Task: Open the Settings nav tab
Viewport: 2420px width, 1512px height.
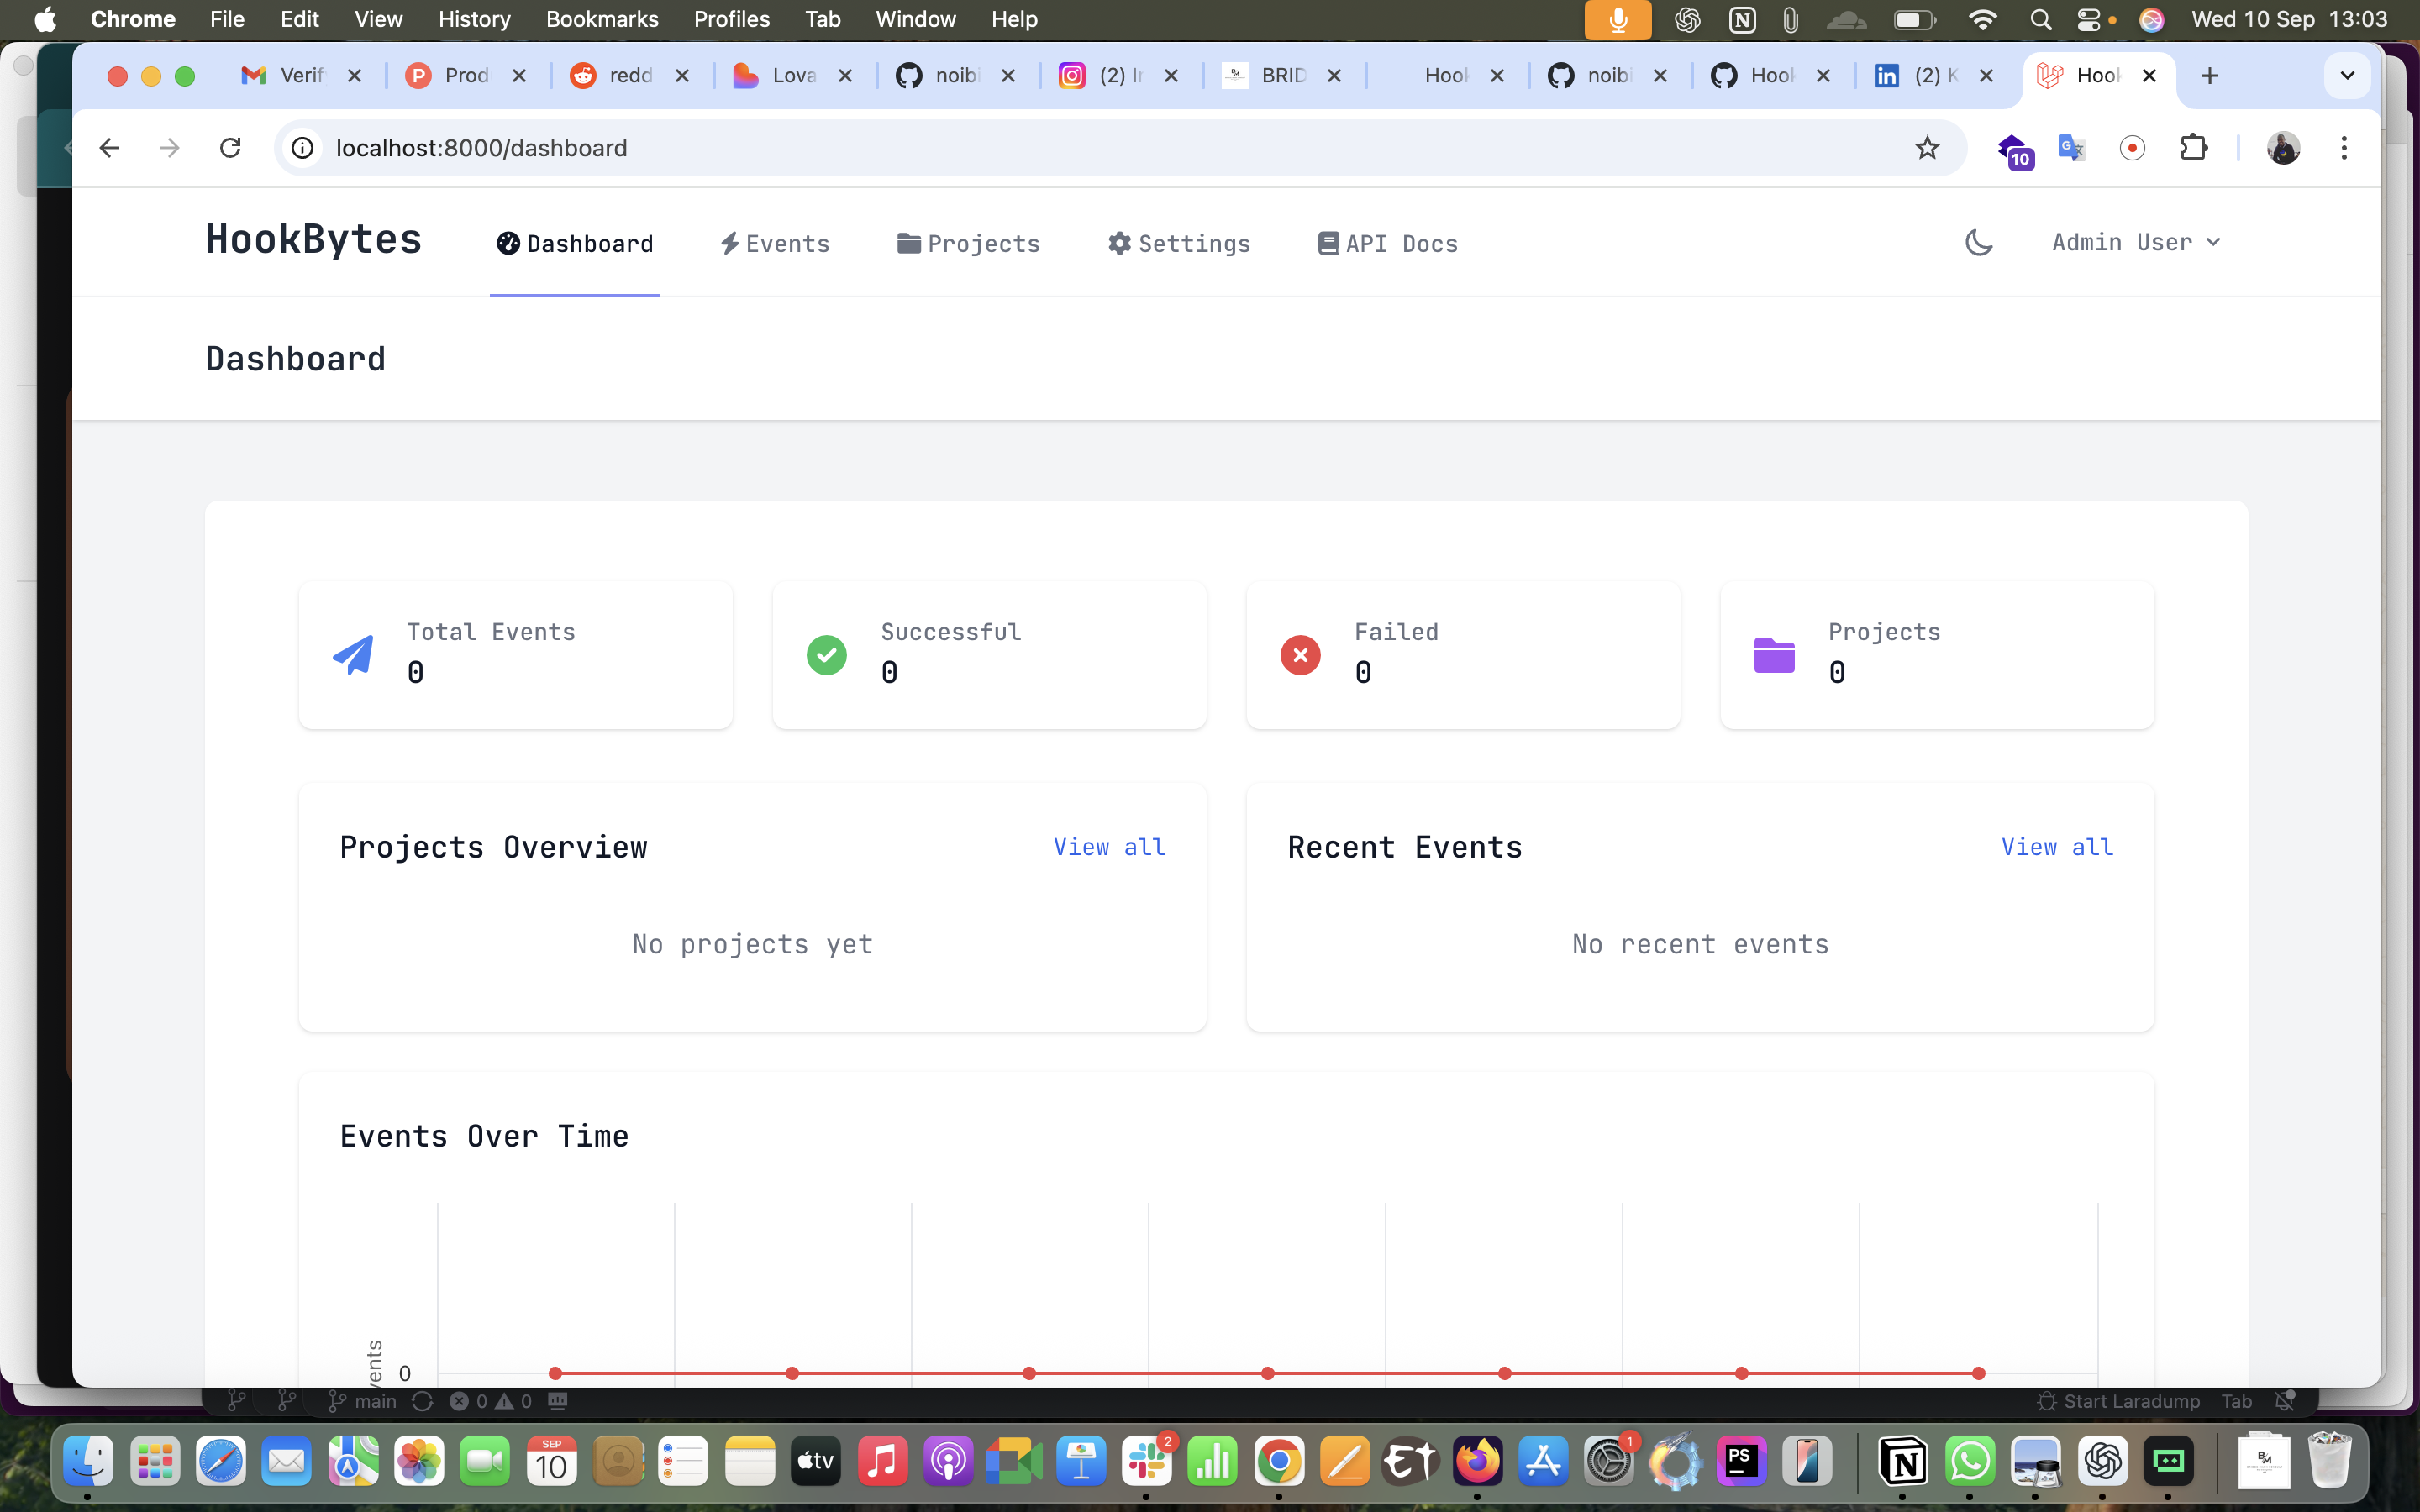Action: (x=1180, y=244)
